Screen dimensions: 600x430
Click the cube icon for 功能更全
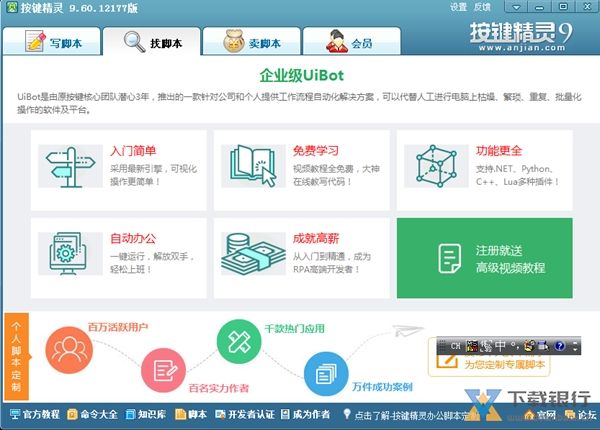click(x=436, y=166)
